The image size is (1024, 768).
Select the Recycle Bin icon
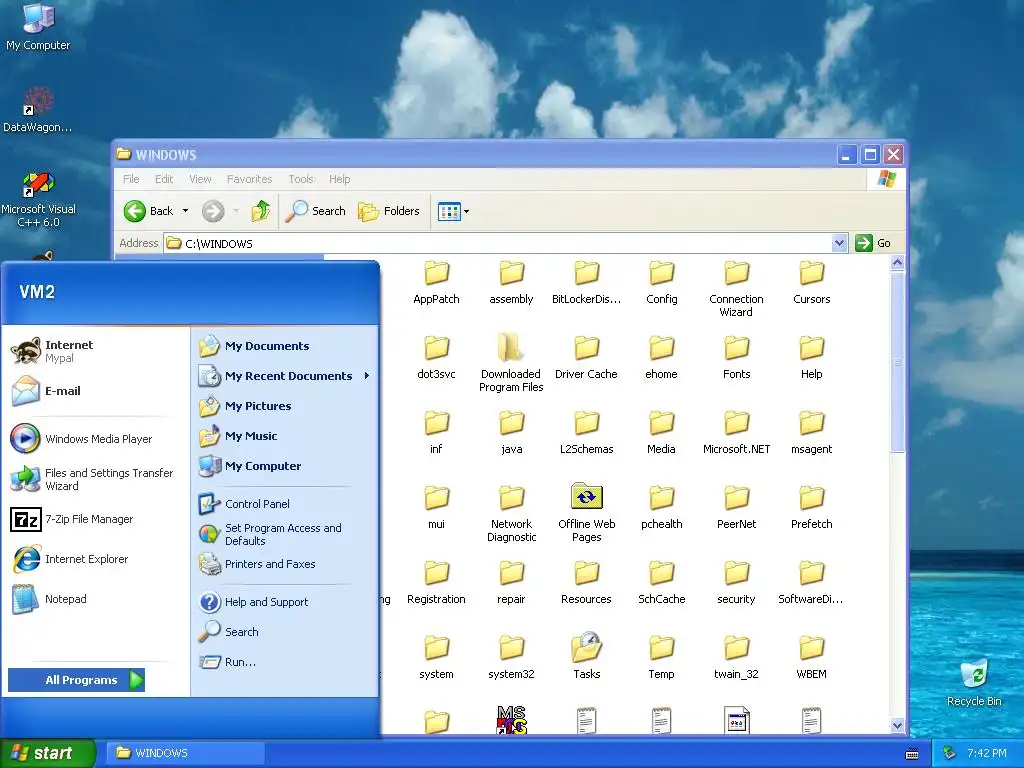pyautogui.click(x=974, y=683)
